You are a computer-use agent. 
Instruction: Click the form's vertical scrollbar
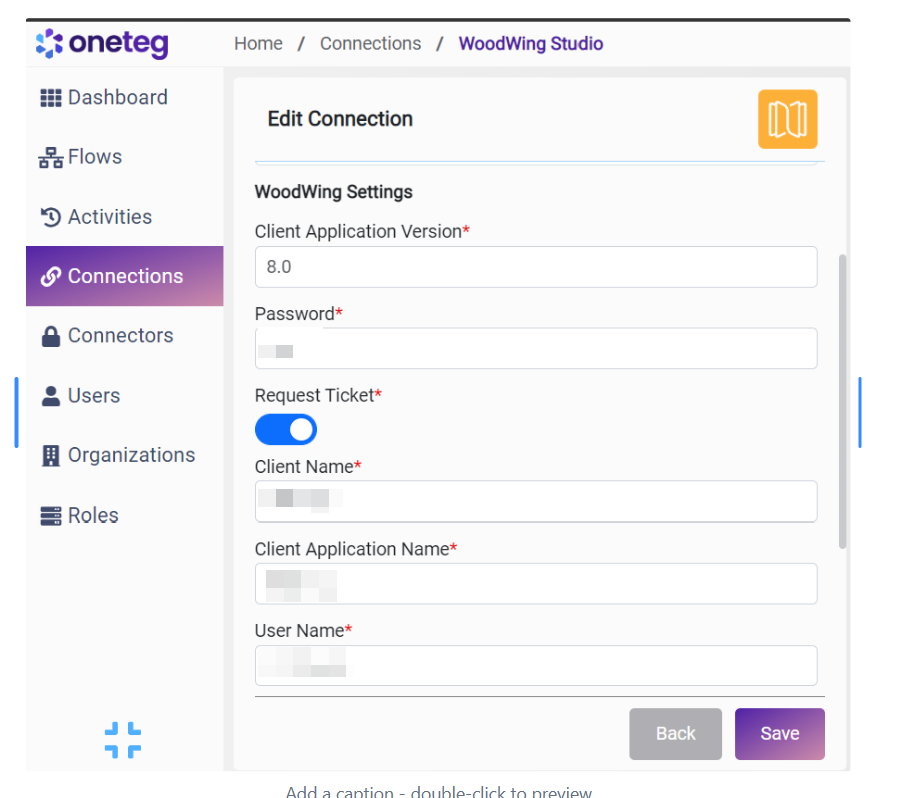(x=842, y=400)
